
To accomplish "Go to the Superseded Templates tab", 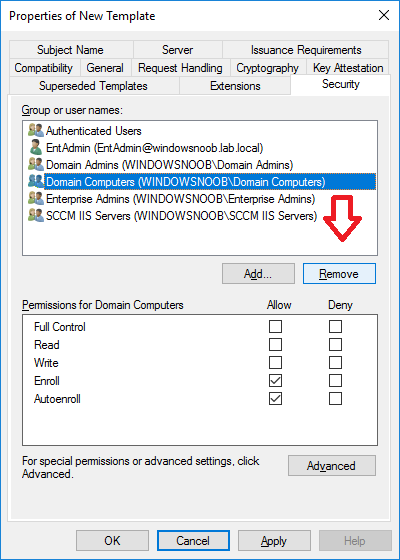I will pos(94,86).
